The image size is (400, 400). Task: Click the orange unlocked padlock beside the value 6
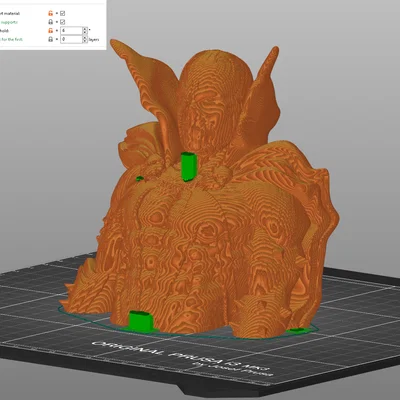51,31
